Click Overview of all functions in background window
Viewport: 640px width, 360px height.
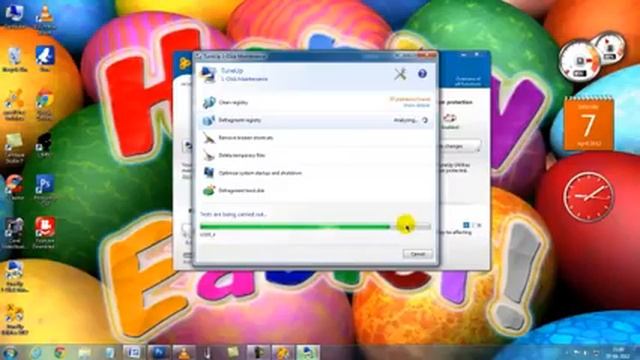coord(468,81)
